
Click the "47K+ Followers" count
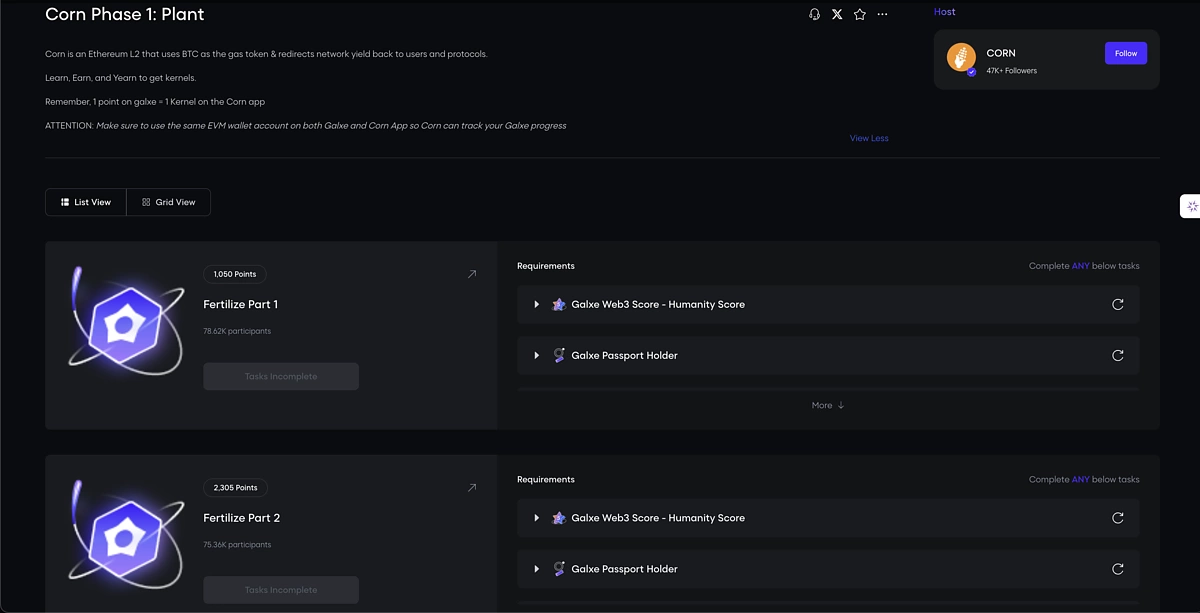point(1012,71)
